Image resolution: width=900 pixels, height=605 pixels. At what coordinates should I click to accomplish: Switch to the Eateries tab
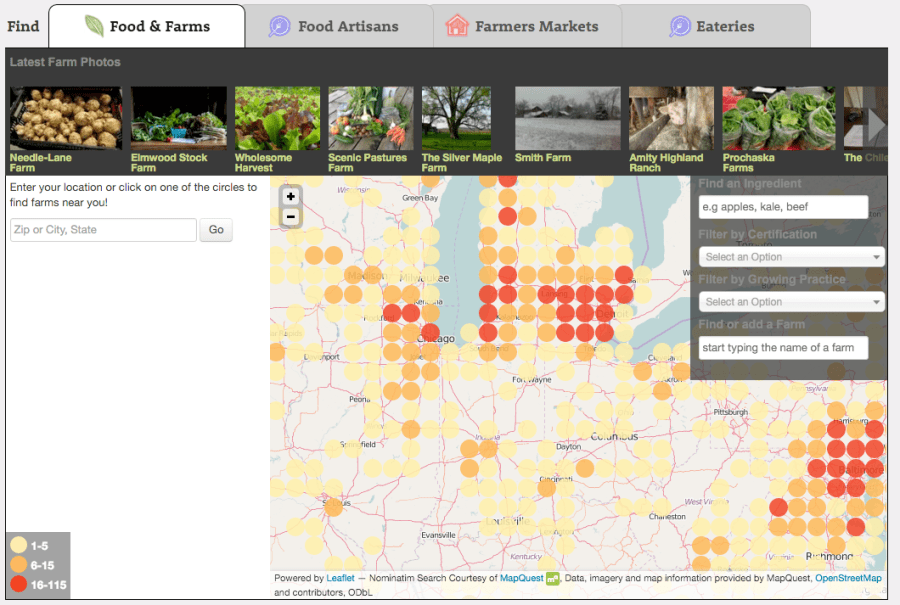[x=712, y=26]
